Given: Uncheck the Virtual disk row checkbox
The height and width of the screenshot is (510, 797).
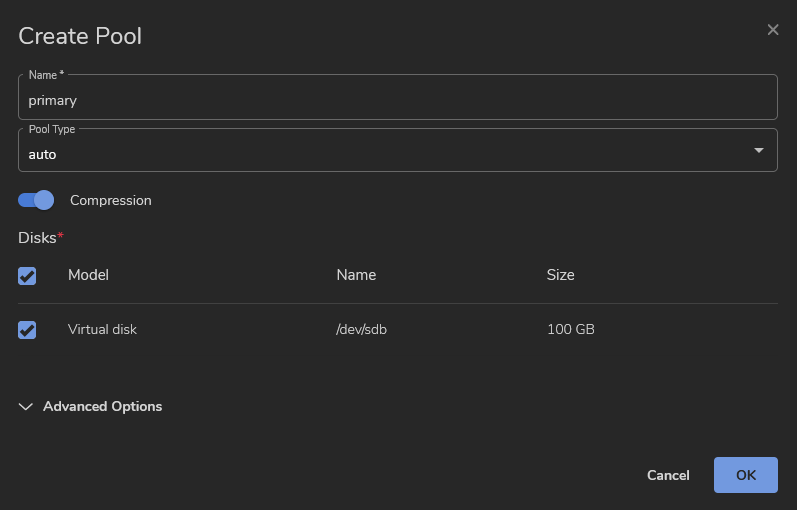Looking at the screenshot, I should click(28, 330).
